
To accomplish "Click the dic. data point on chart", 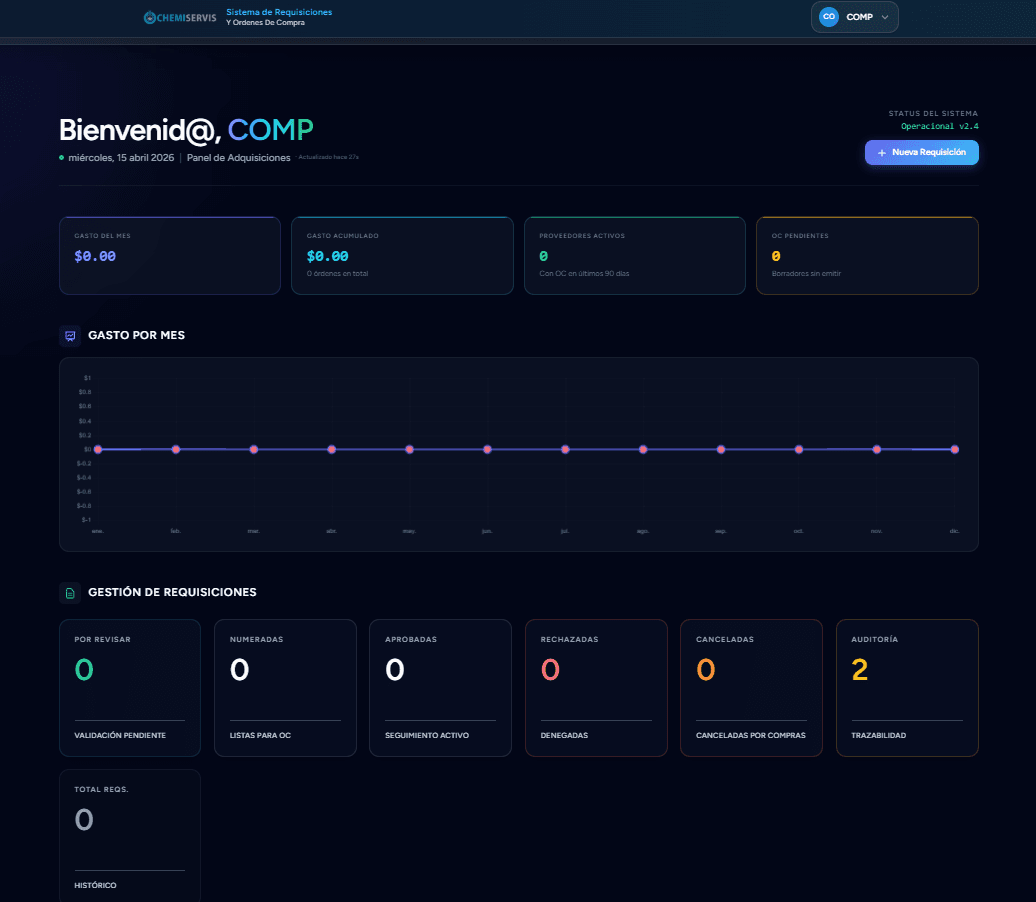I will (955, 449).
